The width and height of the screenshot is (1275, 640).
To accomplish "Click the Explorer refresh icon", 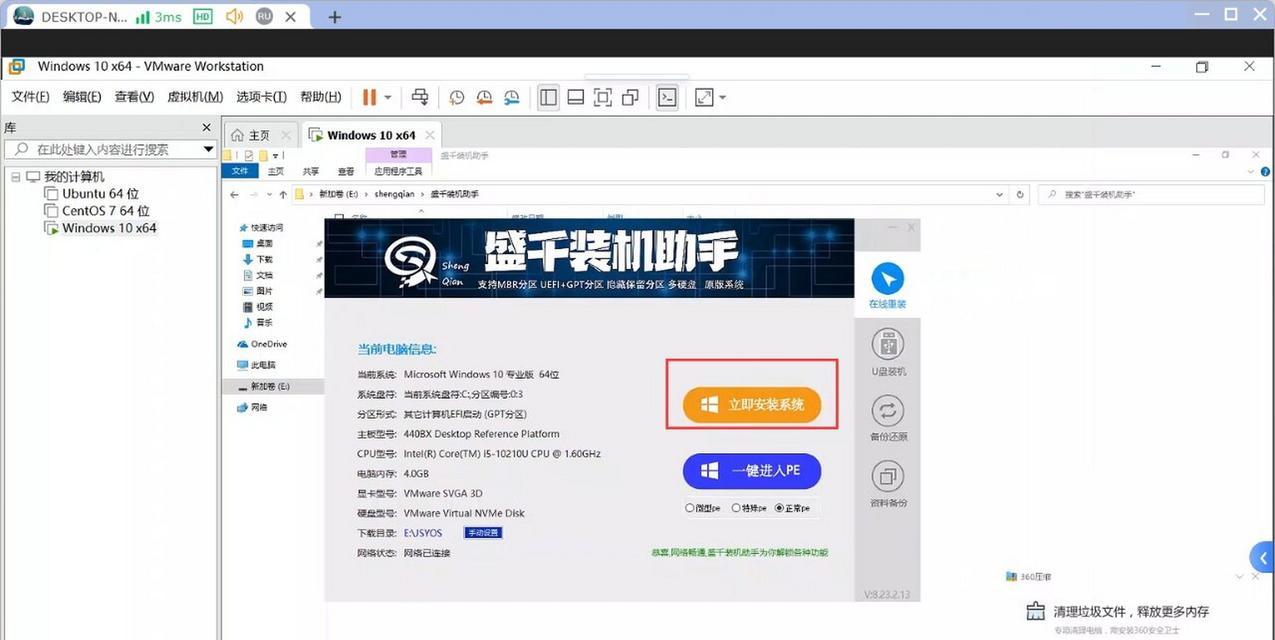I will pyautogui.click(x=1020, y=194).
